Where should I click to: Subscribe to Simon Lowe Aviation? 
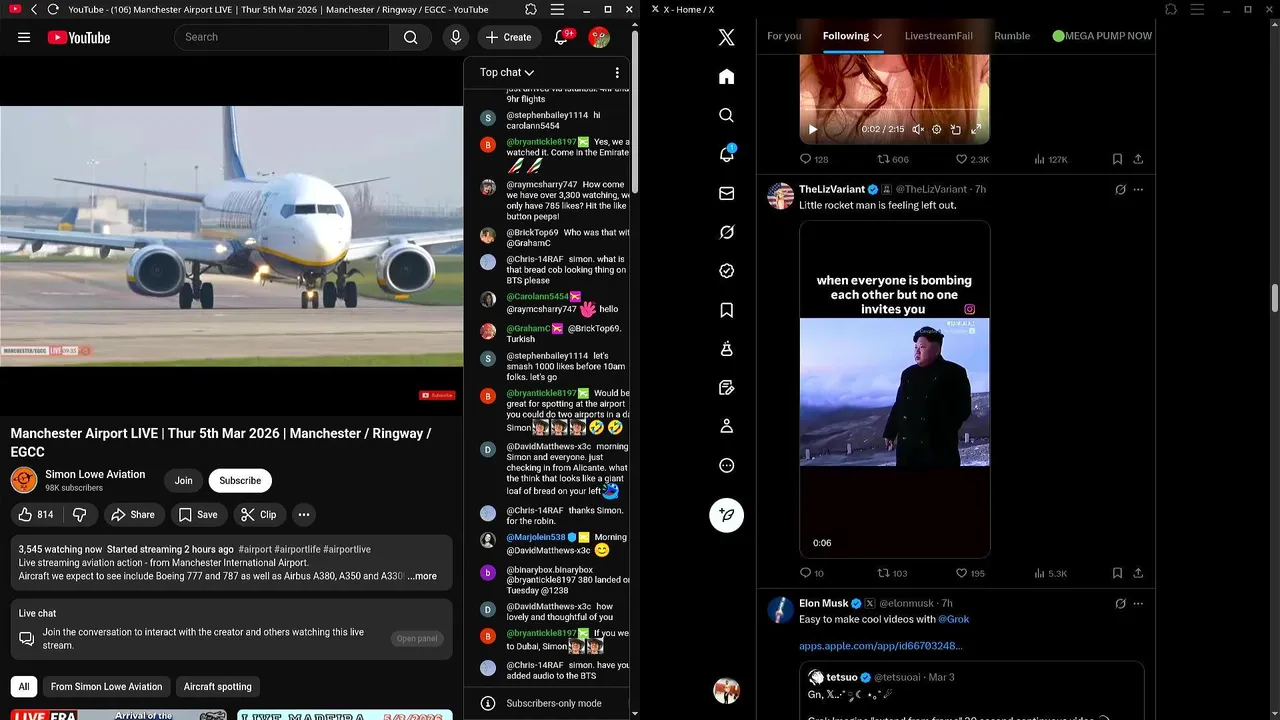[x=240, y=481]
